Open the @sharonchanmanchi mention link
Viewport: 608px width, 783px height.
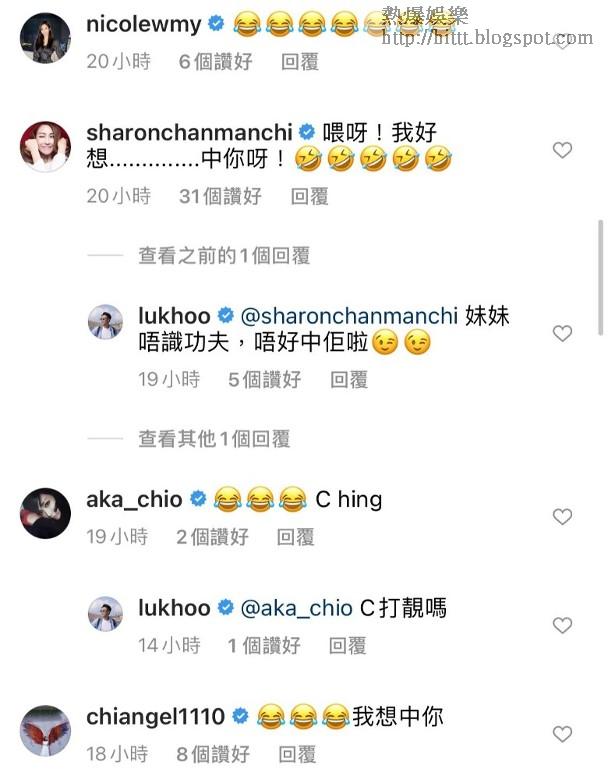pyautogui.click(x=349, y=316)
